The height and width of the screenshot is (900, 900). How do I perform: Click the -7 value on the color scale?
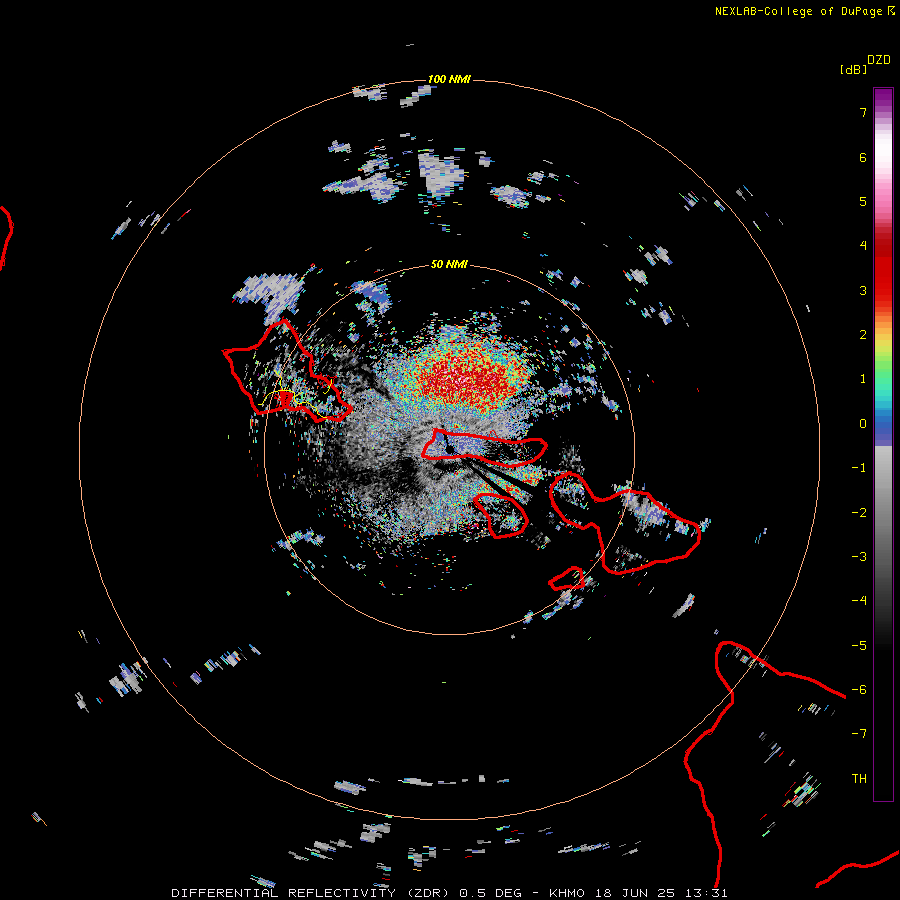coord(859,734)
